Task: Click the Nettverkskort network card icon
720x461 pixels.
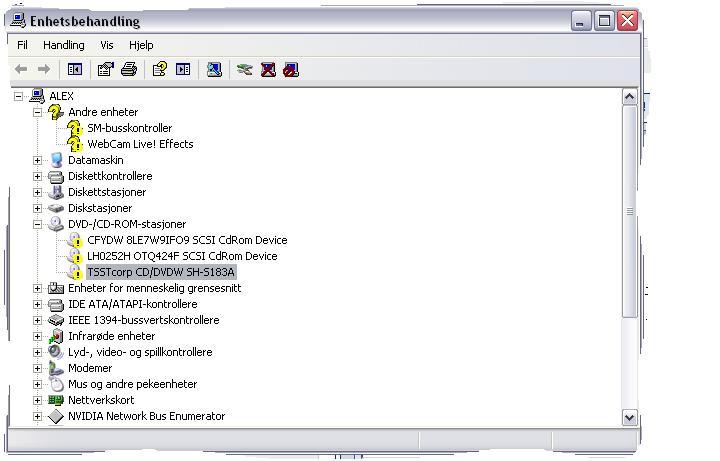Action: (x=56, y=400)
